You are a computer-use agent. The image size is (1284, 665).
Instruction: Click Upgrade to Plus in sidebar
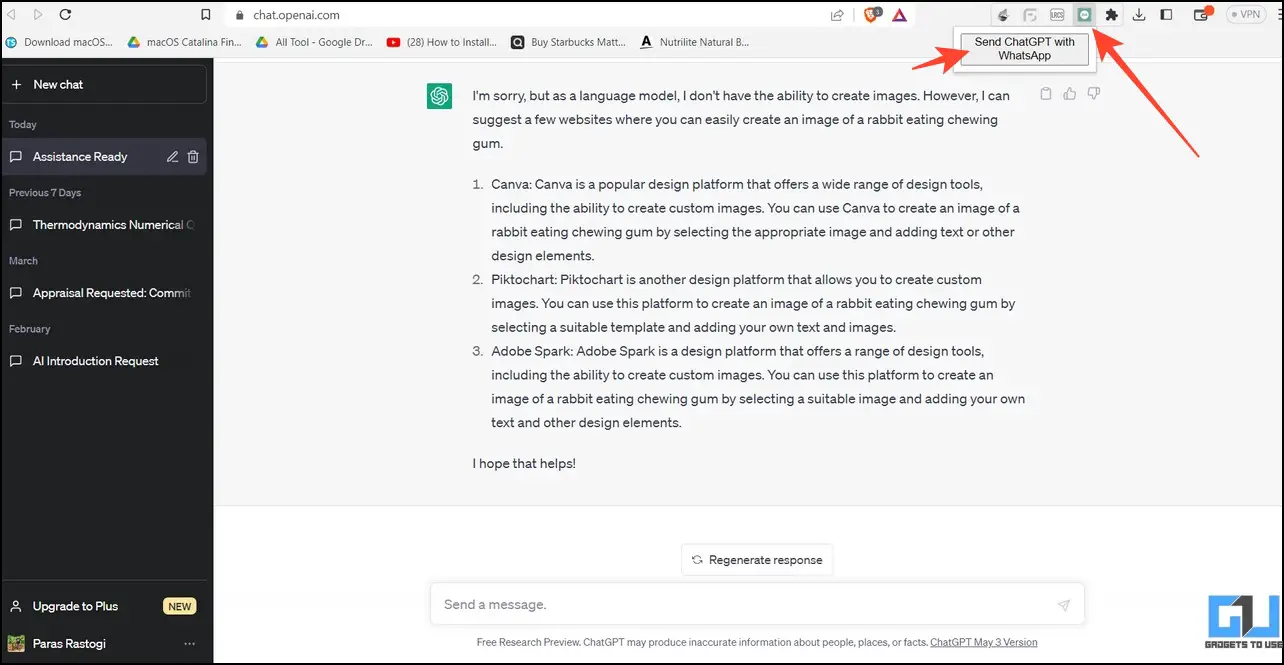click(x=104, y=606)
